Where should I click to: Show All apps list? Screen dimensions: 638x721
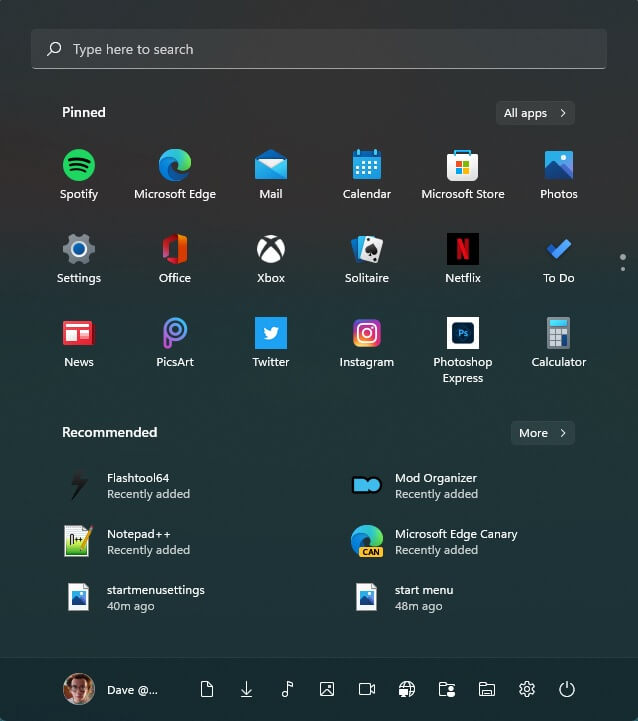535,113
